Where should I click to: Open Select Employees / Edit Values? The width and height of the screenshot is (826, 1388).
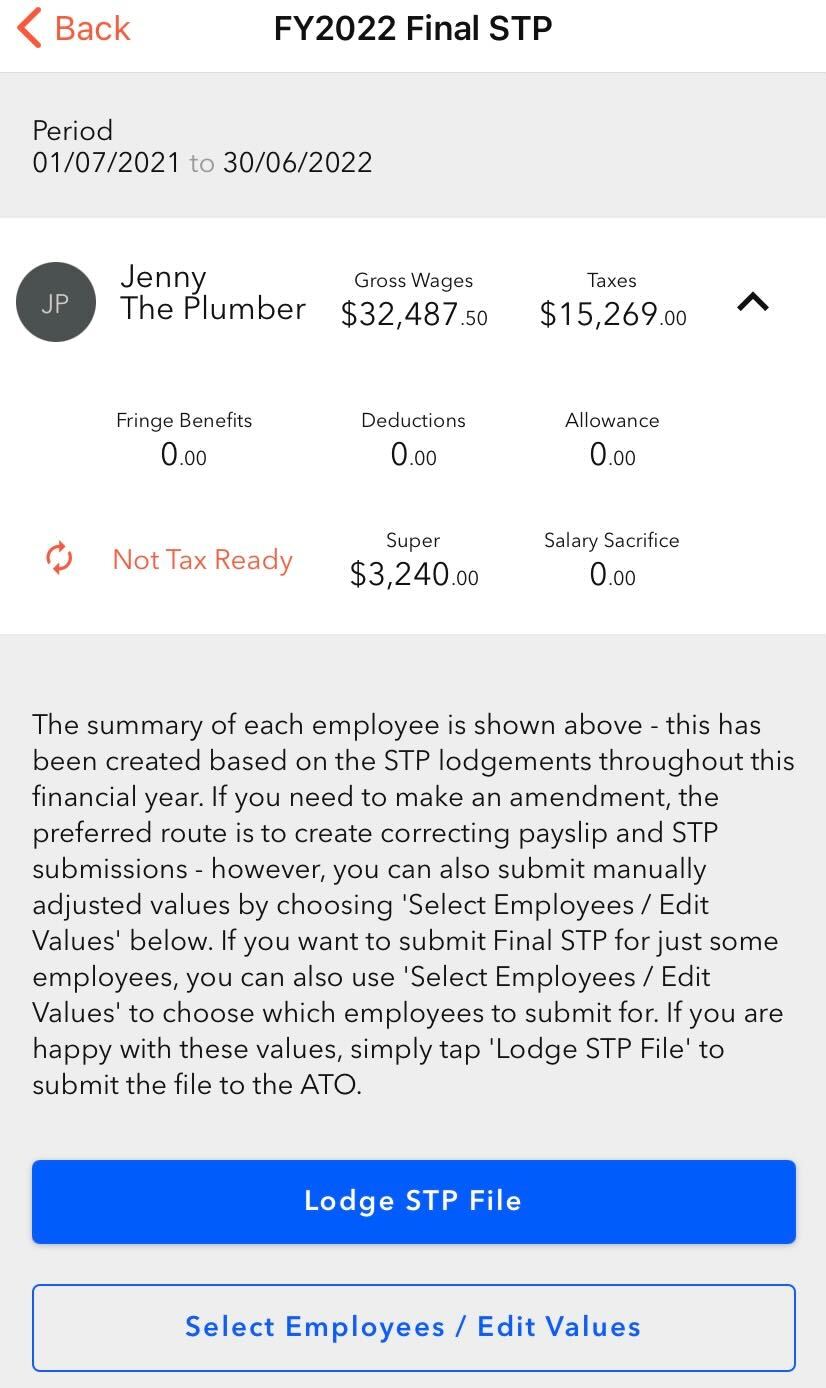pyautogui.click(x=413, y=1327)
